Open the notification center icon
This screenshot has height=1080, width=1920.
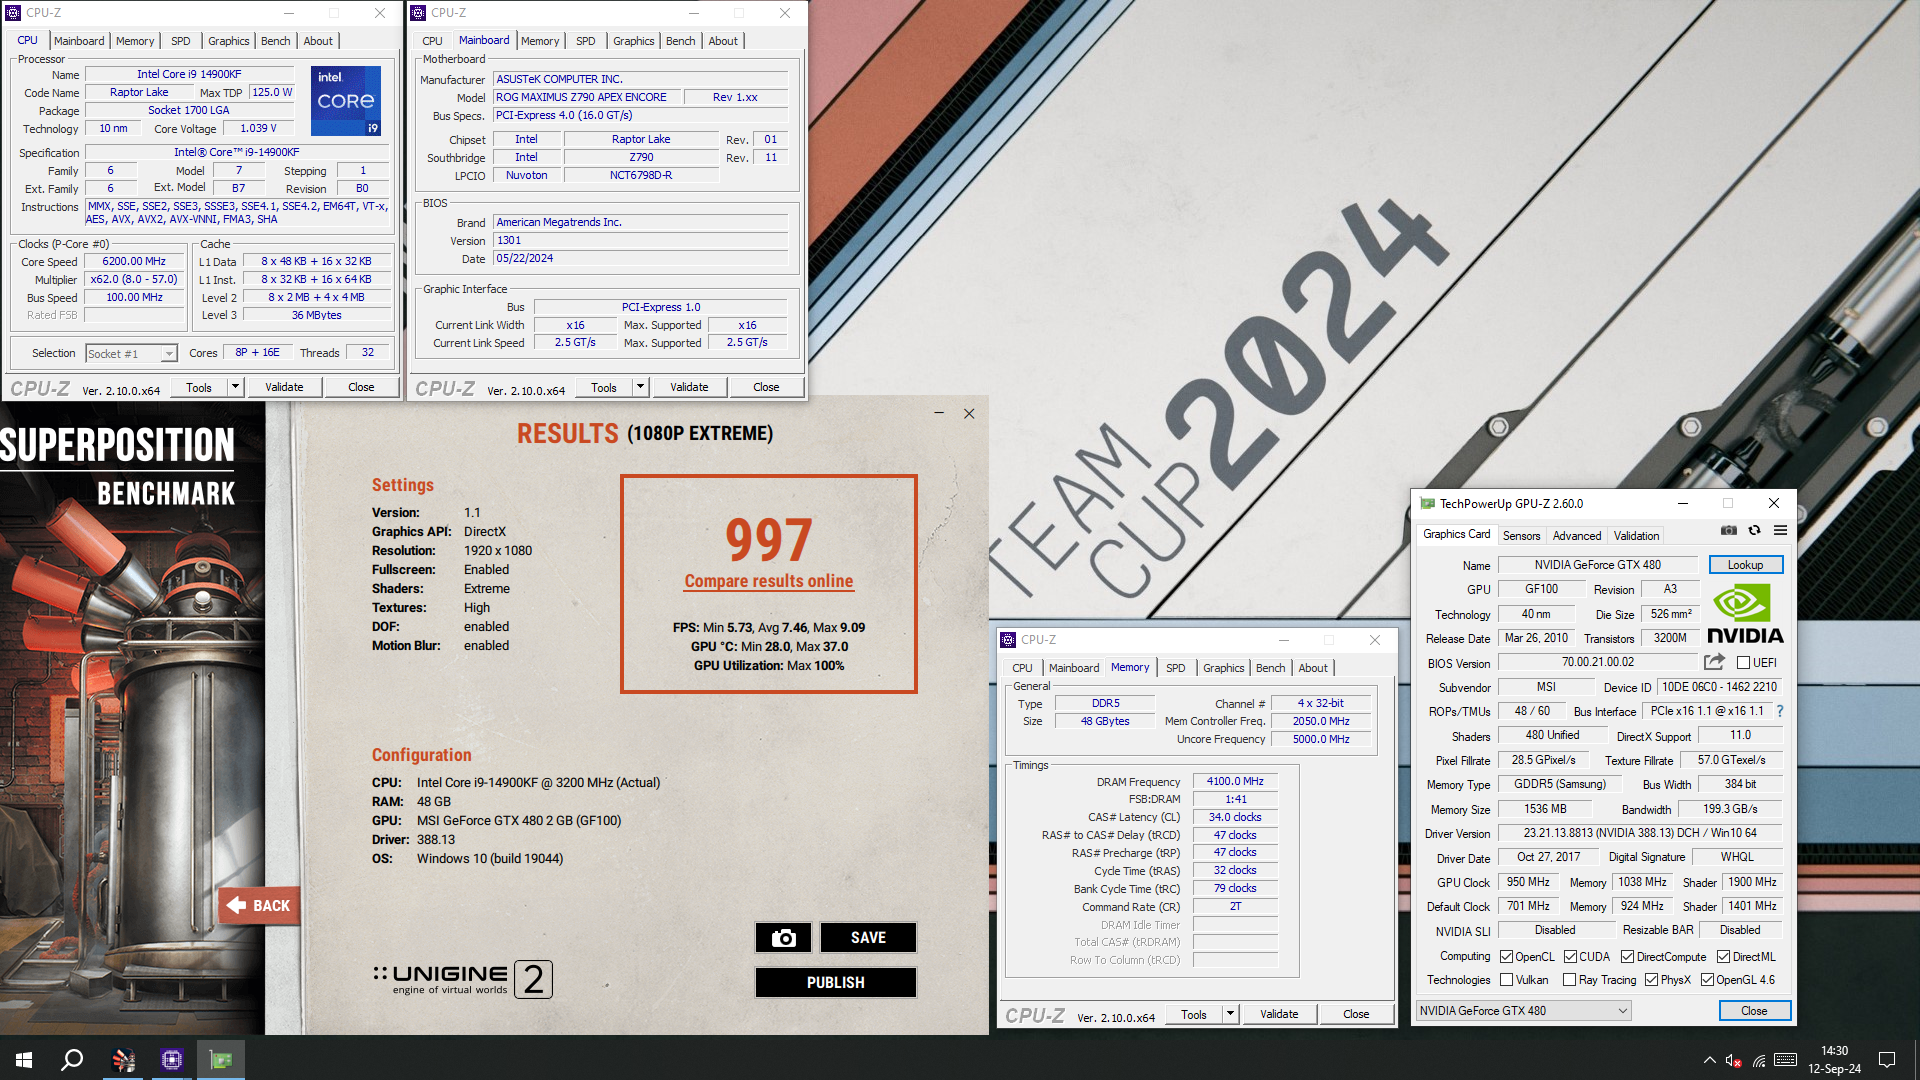[1887, 1060]
